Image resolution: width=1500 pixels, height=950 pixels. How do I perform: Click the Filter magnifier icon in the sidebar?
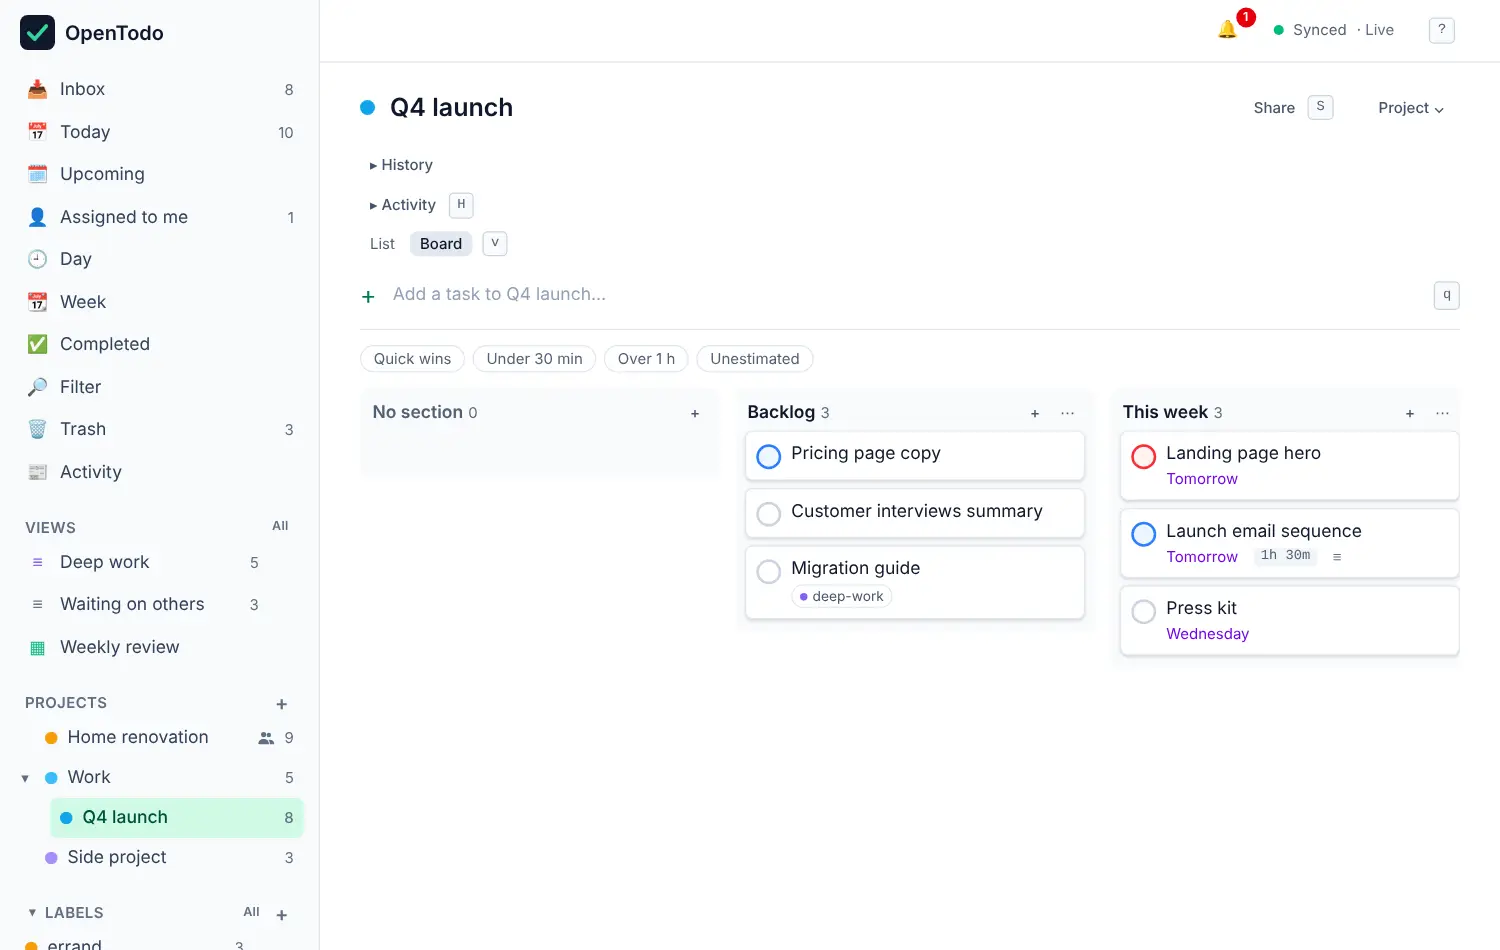(x=38, y=387)
